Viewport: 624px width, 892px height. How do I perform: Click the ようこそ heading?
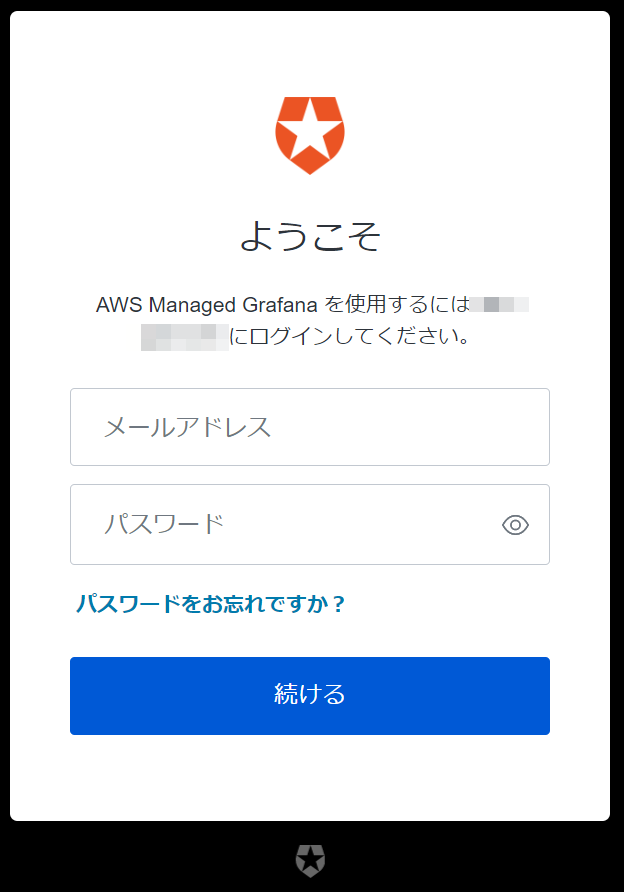coord(310,236)
